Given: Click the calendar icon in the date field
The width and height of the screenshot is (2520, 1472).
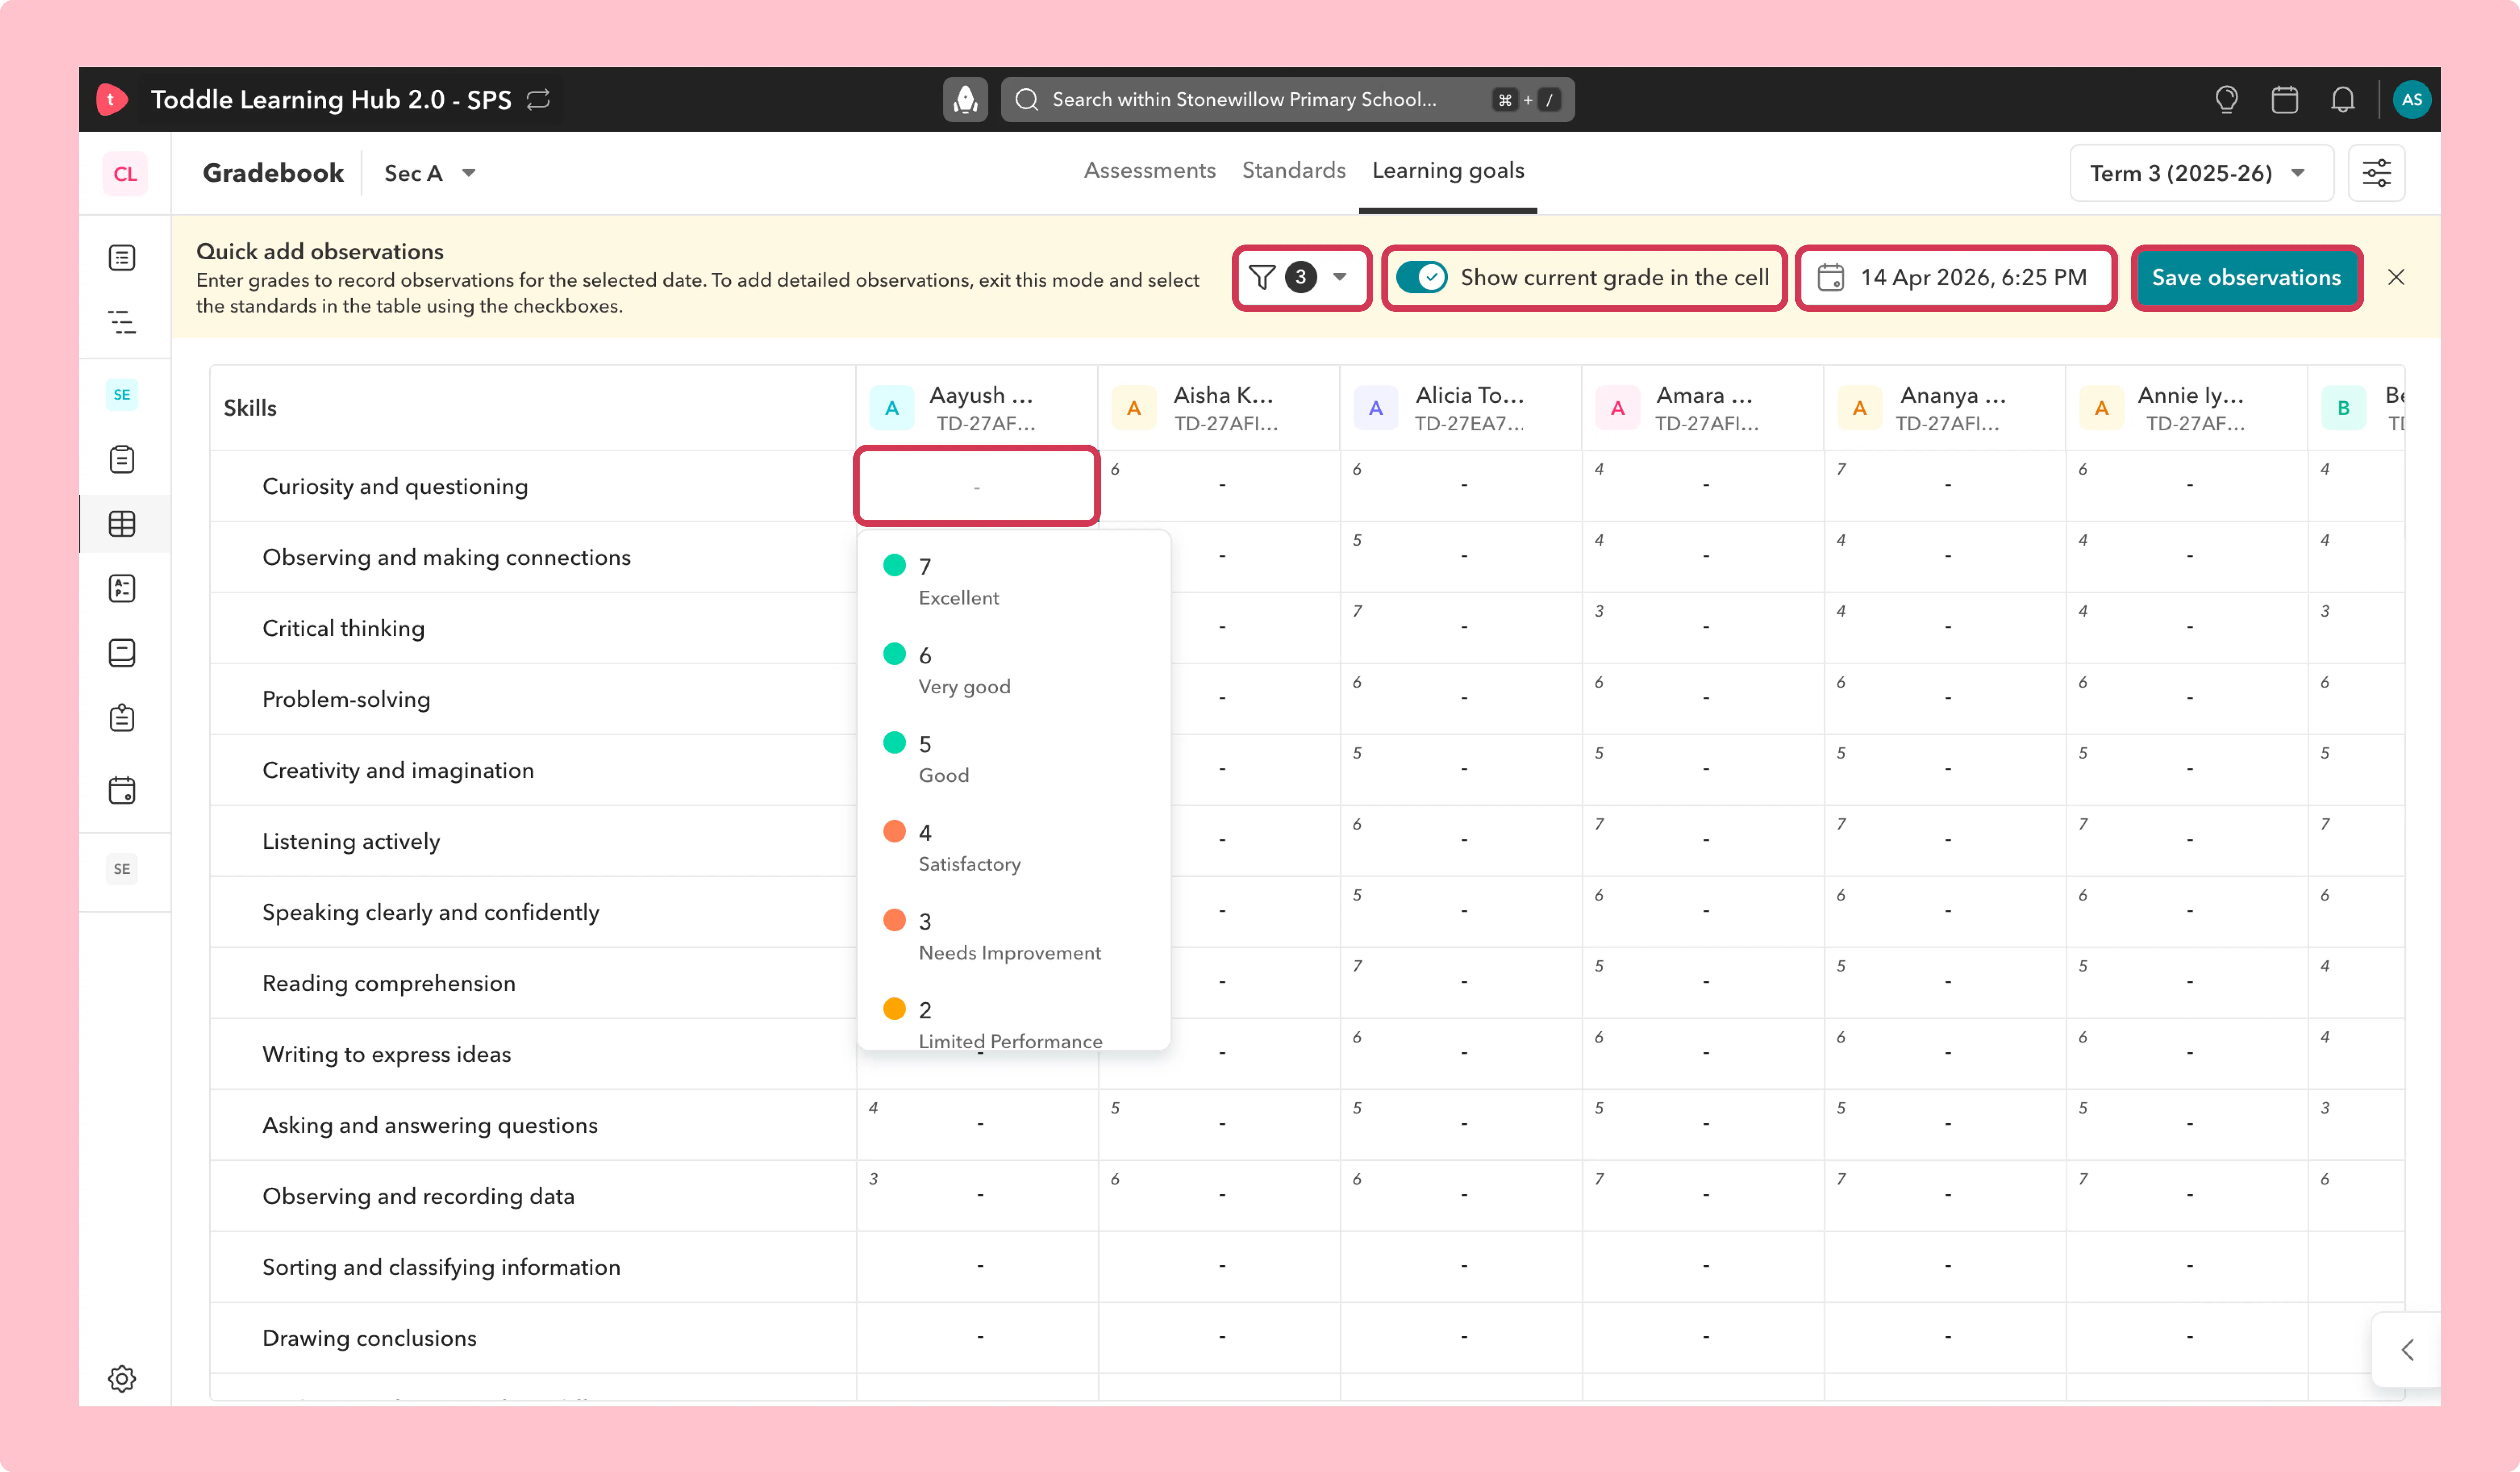Looking at the screenshot, I should click(x=1830, y=277).
